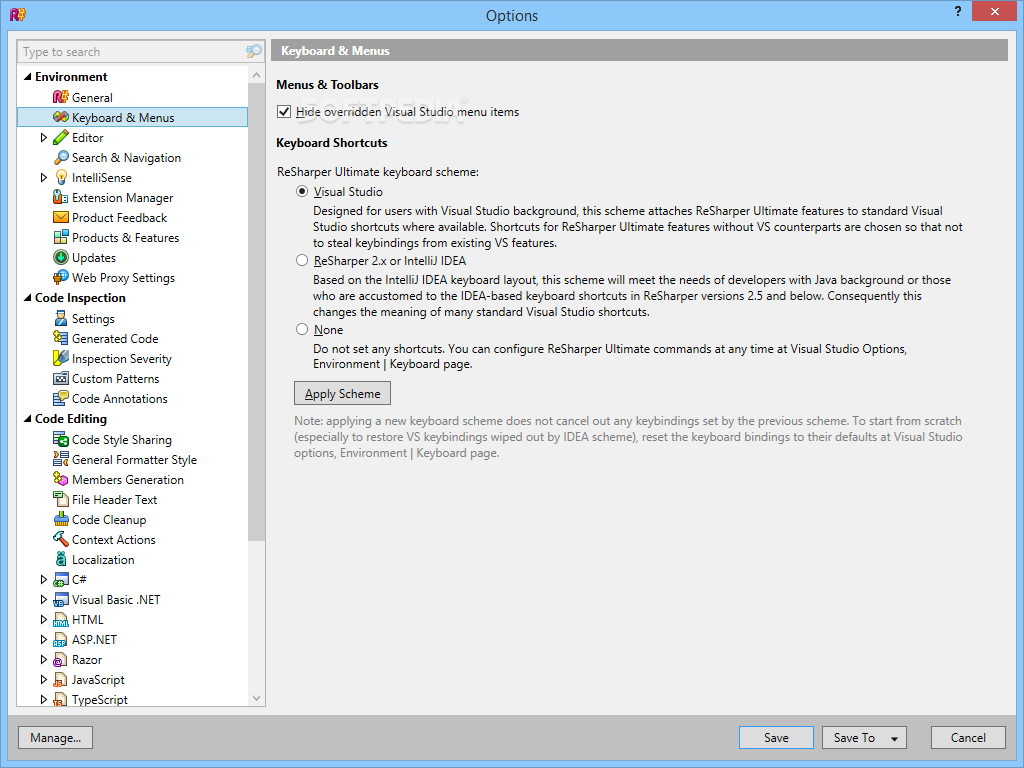
Task: Select the None keyboard scheme option
Action: [x=302, y=329]
